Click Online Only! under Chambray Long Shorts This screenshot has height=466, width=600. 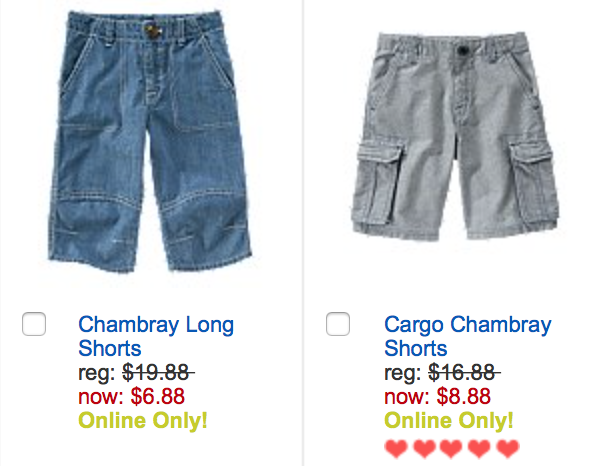coord(143,420)
